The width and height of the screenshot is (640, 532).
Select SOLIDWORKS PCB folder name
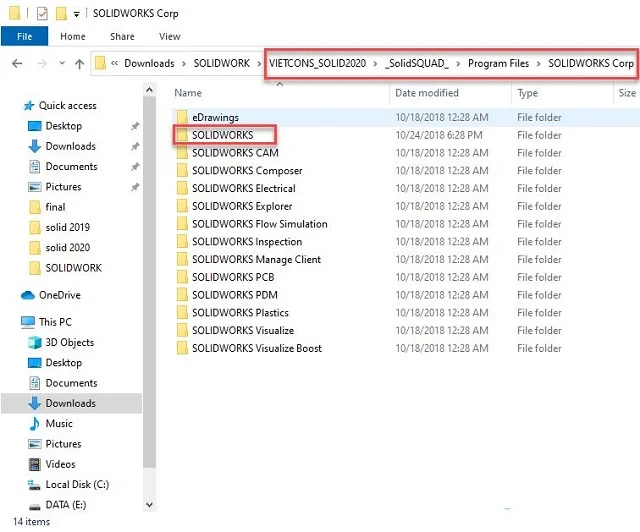click(233, 277)
